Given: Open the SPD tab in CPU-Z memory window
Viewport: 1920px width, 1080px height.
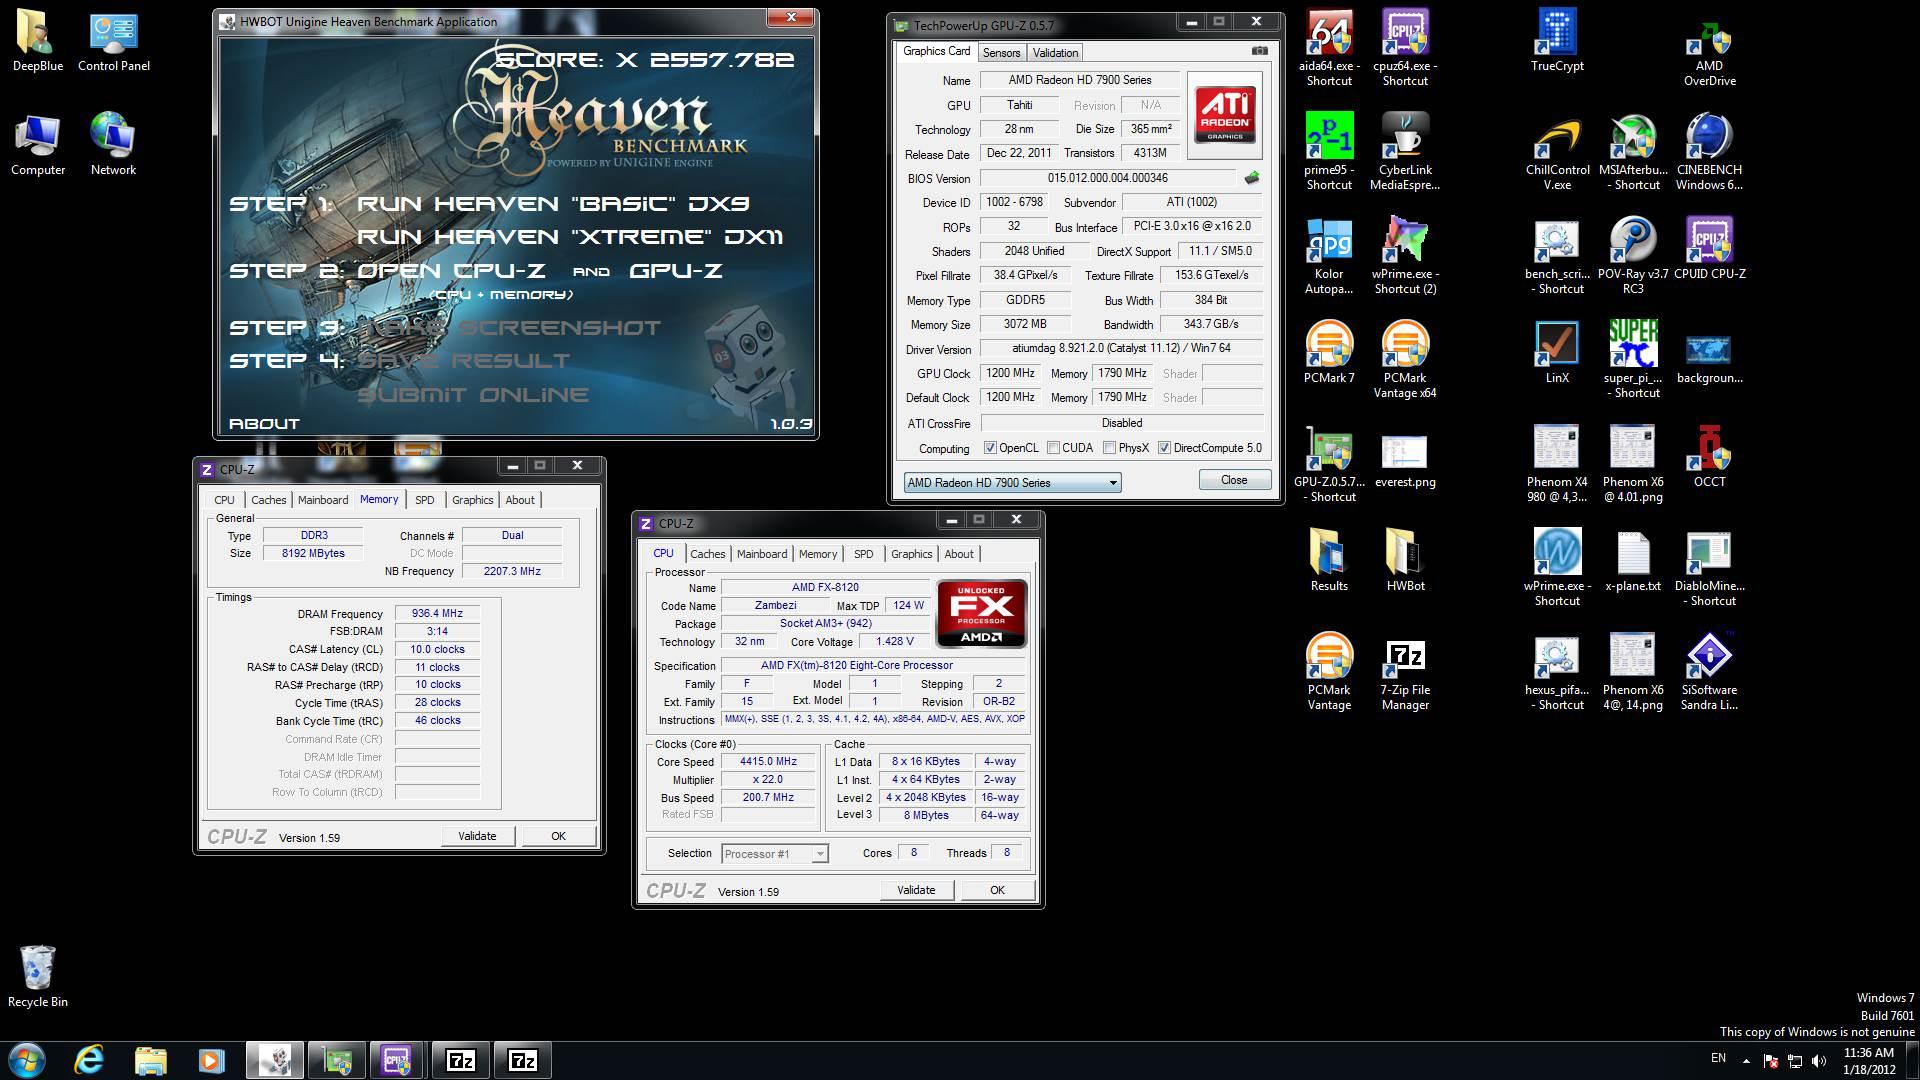Looking at the screenshot, I should point(425,500).
